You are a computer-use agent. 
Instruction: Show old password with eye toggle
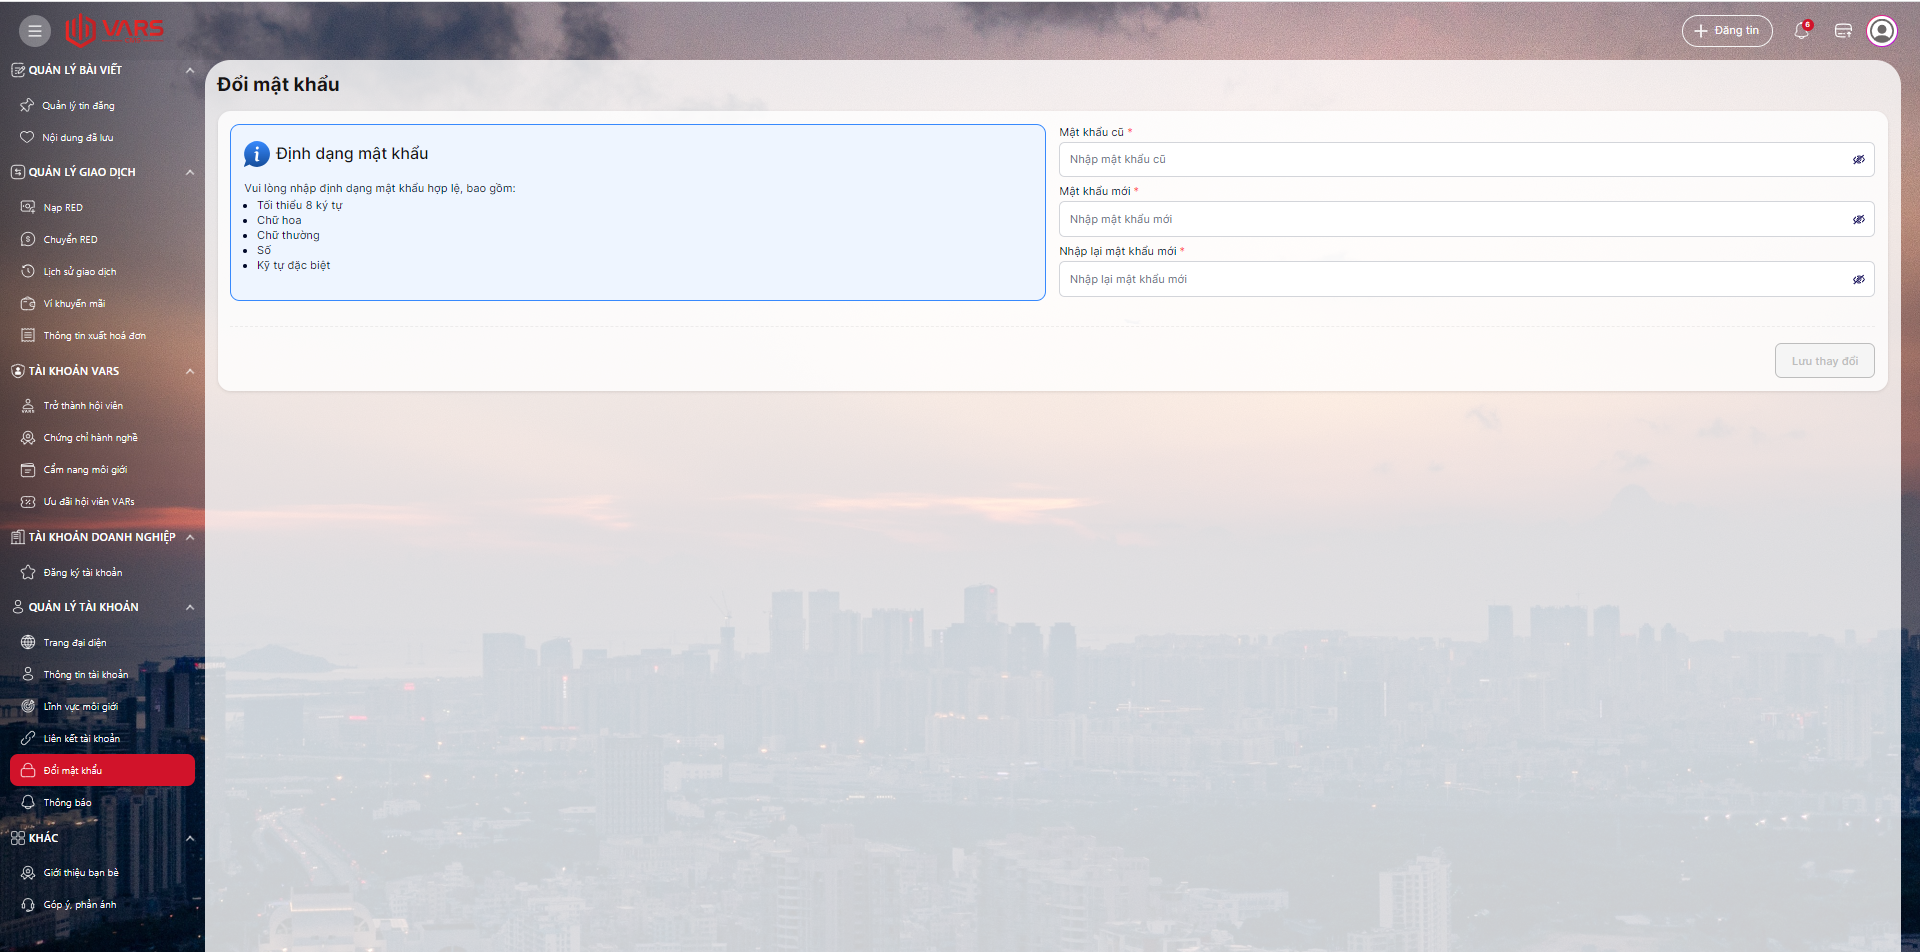pos(1858,160)
